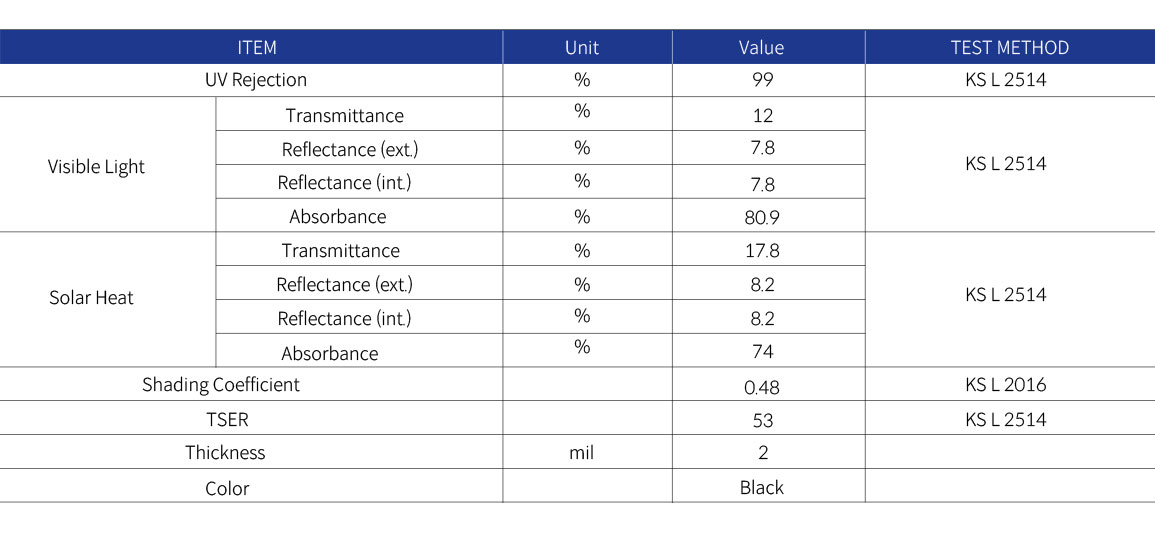The width and height of the screenshot is (1155, 533).
Task: Click the ITEM column header
Action: pos(257,48)
